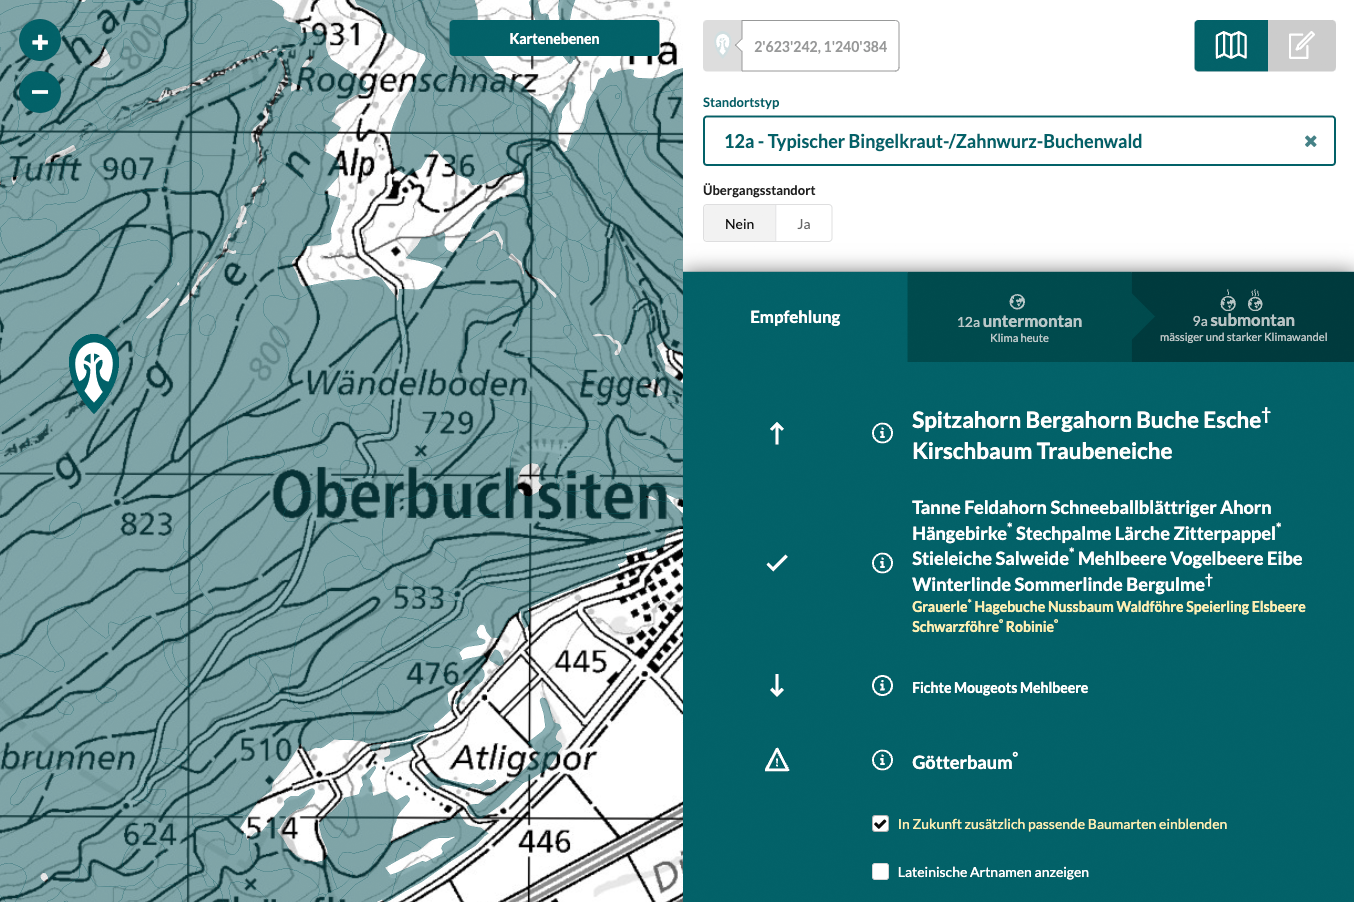
Task: Set Übergangsstandort to Ja
Action: pyautogui.click(x=803, y=223)
